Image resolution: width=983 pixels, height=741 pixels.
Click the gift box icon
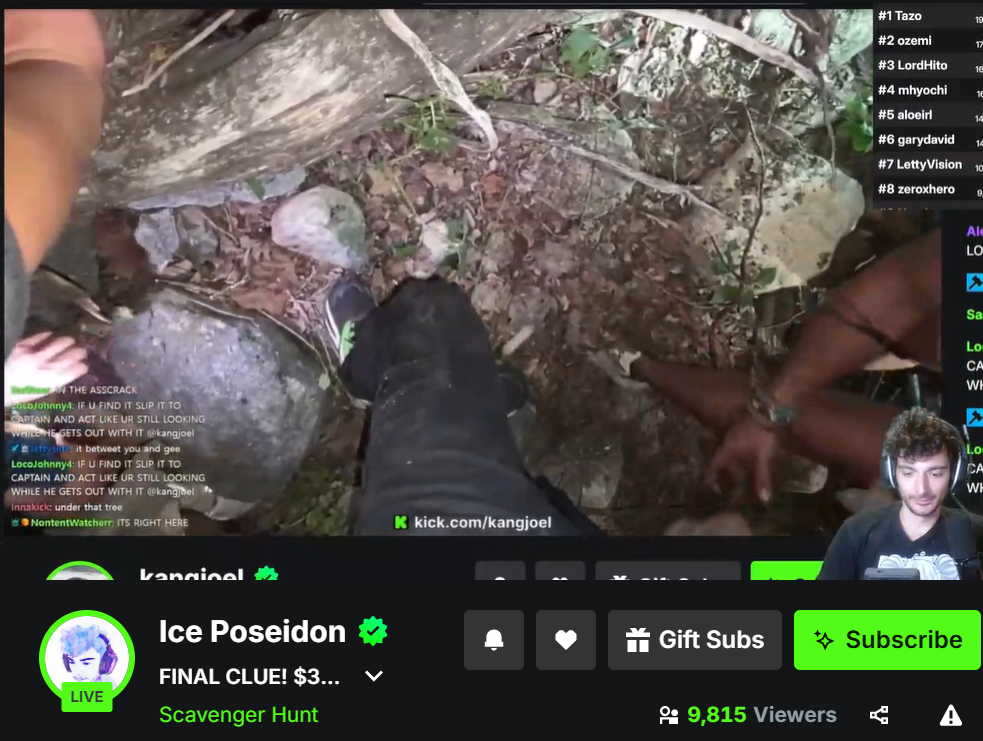pyautogui.click(x=638, y=640)
